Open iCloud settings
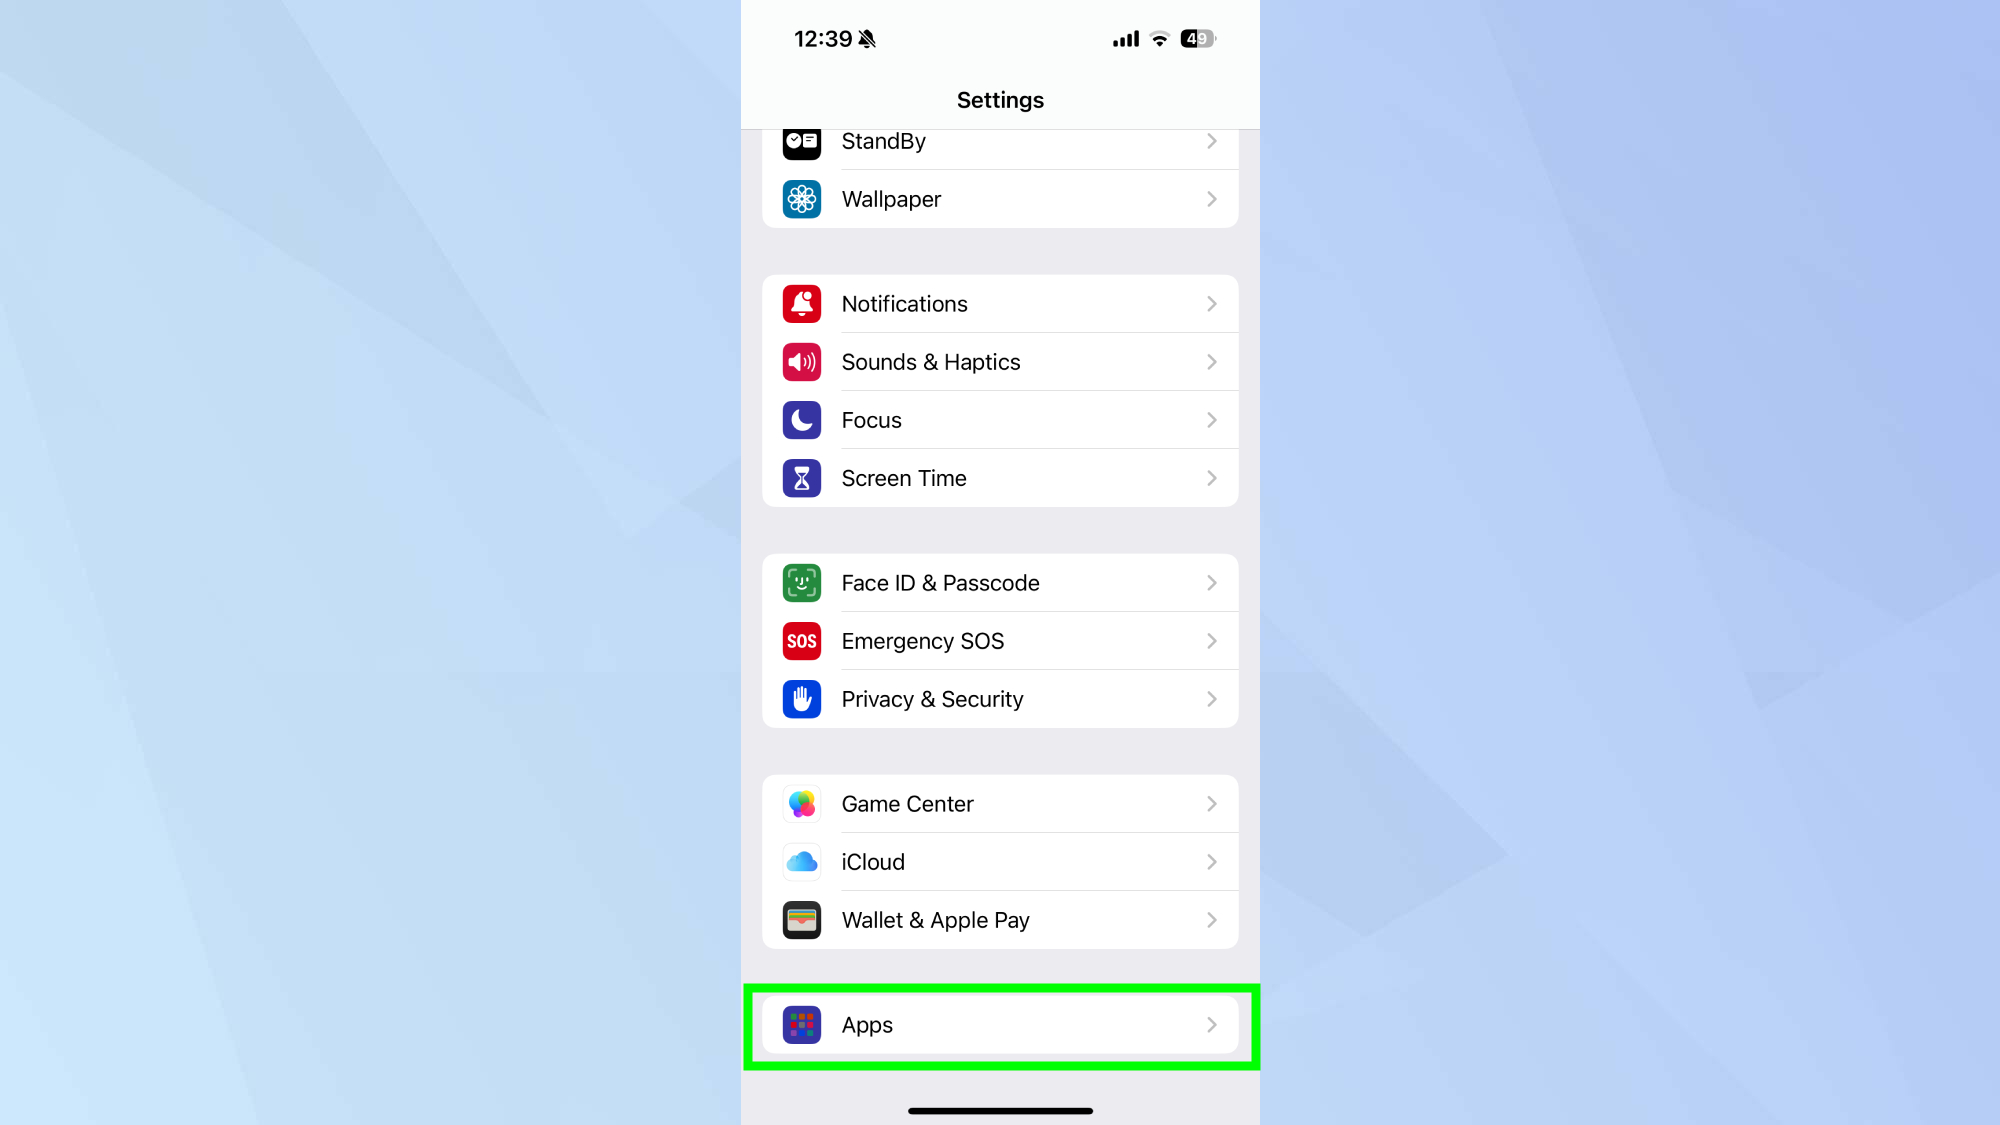This screenshot has height=1125, width=2000. coord(1000,861)
